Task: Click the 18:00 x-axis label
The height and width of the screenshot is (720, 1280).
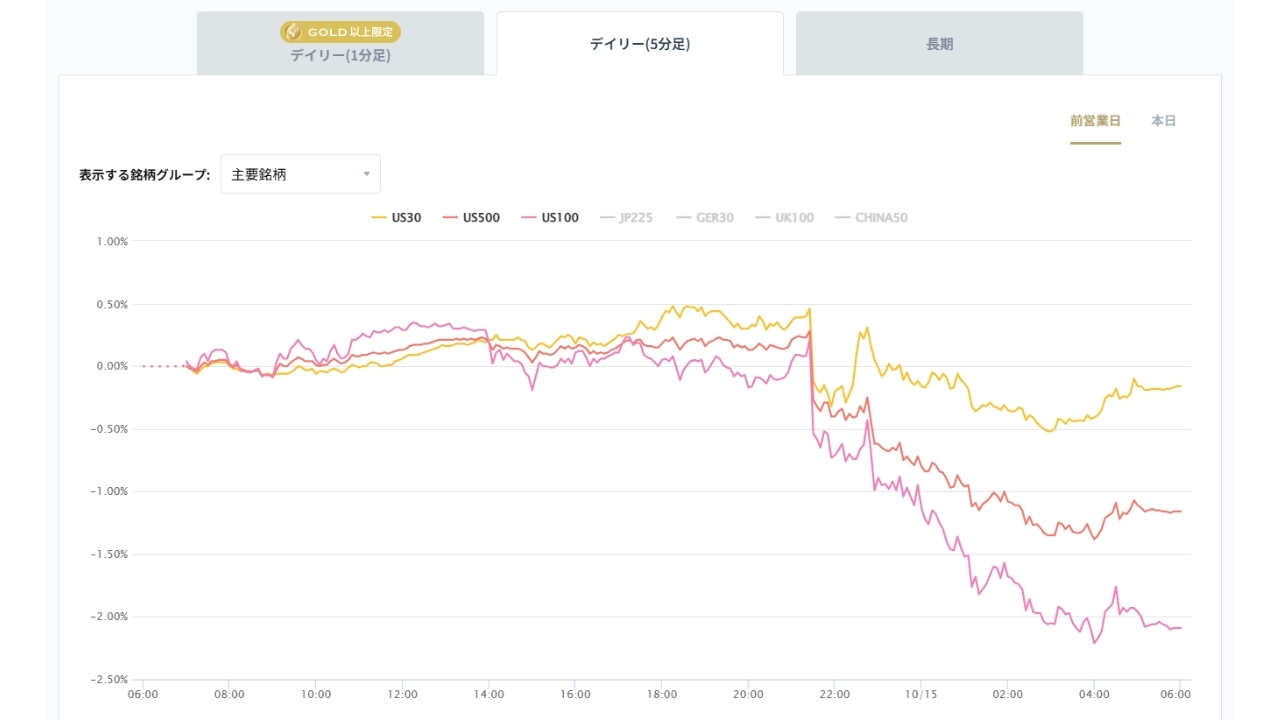Action: [662, 694]
